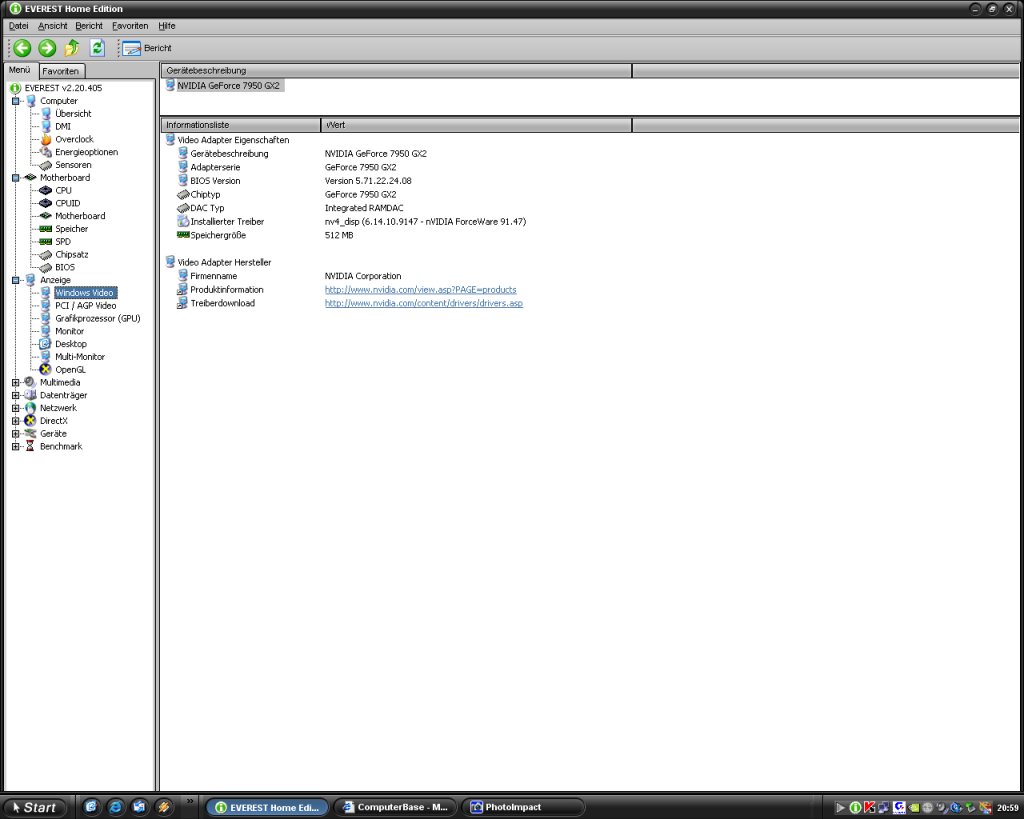Switch to PhotoImpact taskbar window
The image size is (1024, 819).
pyautogui.click(x=522, y=807)
